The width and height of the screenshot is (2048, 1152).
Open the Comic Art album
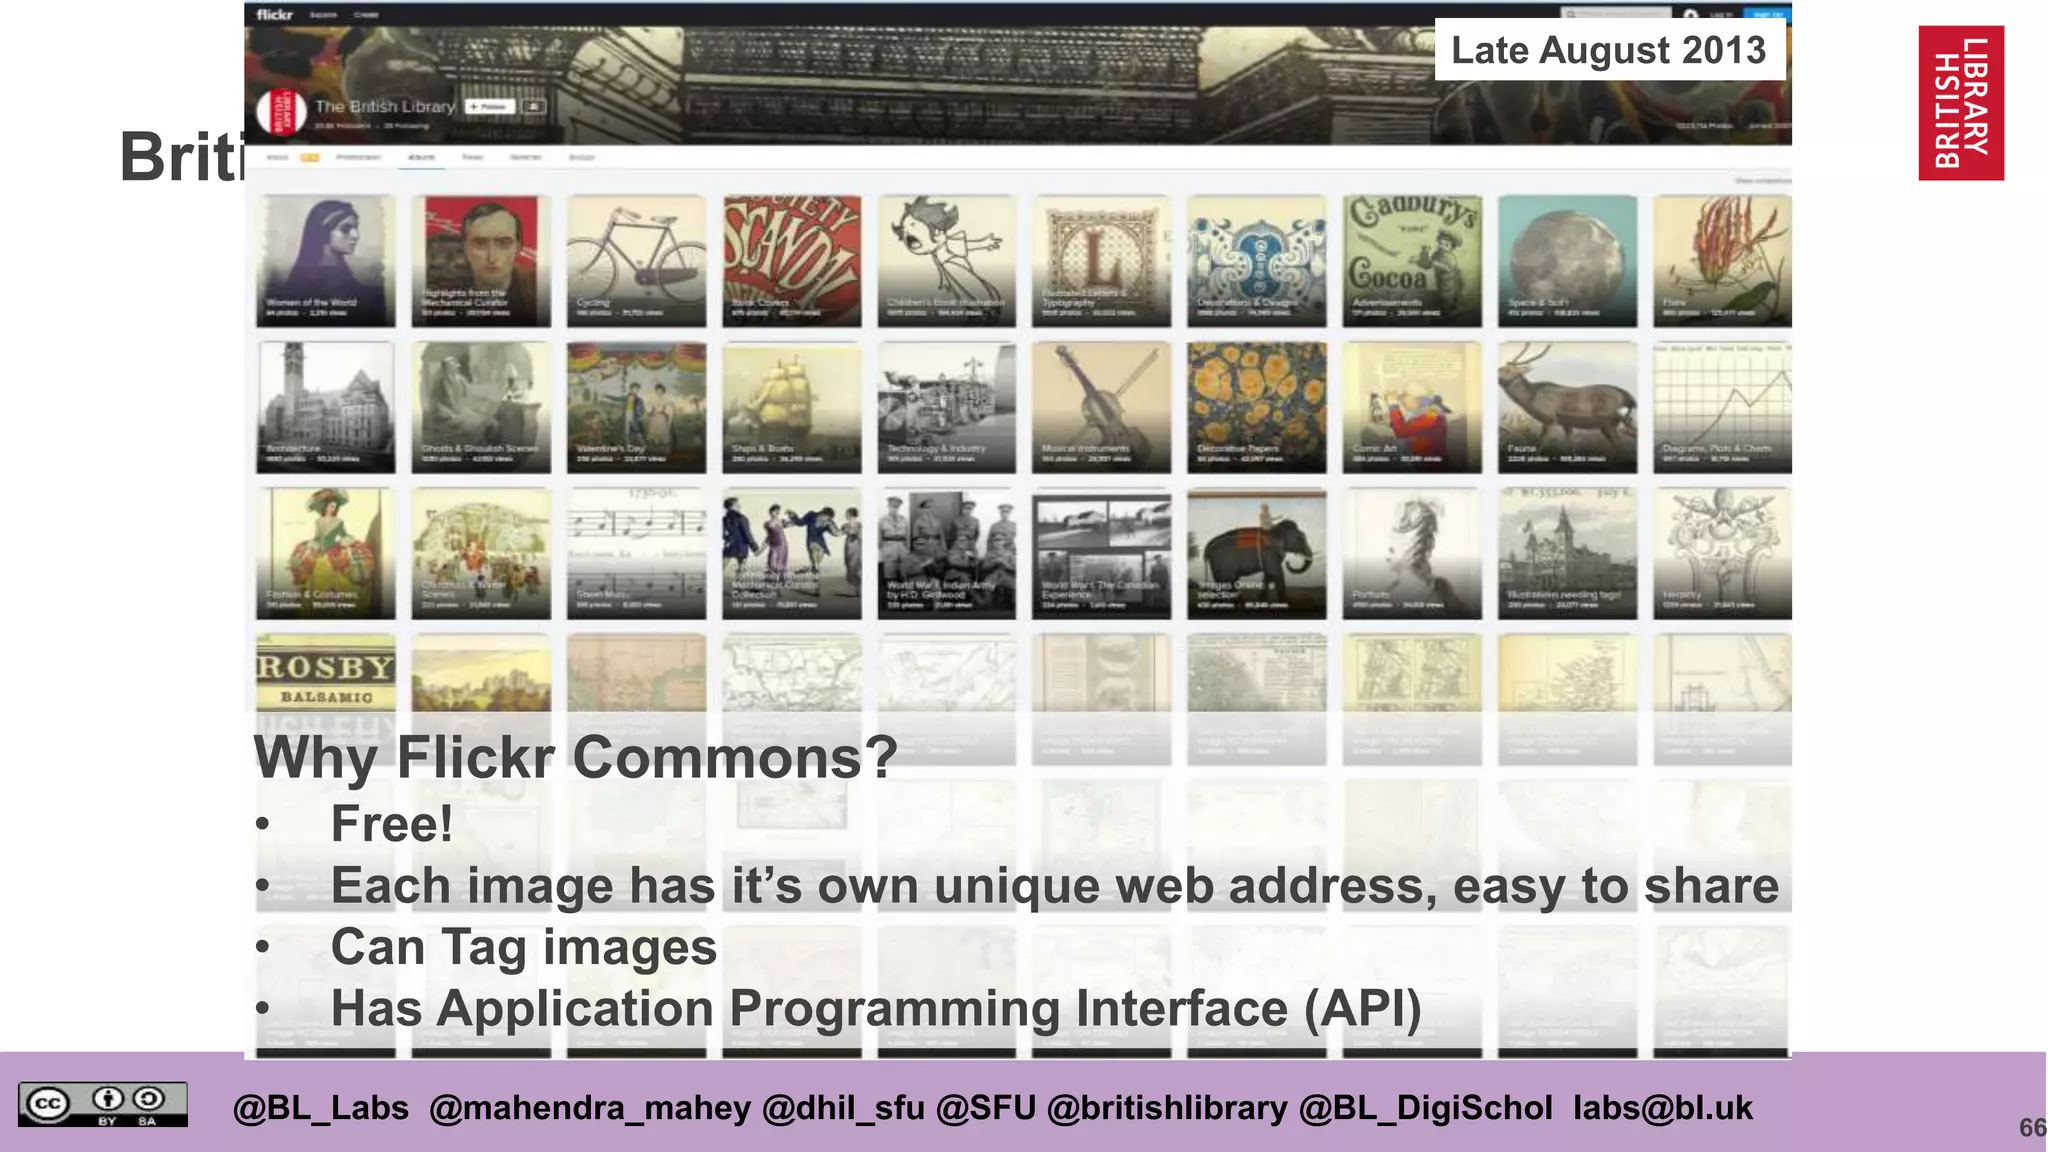coord(1412,407)
